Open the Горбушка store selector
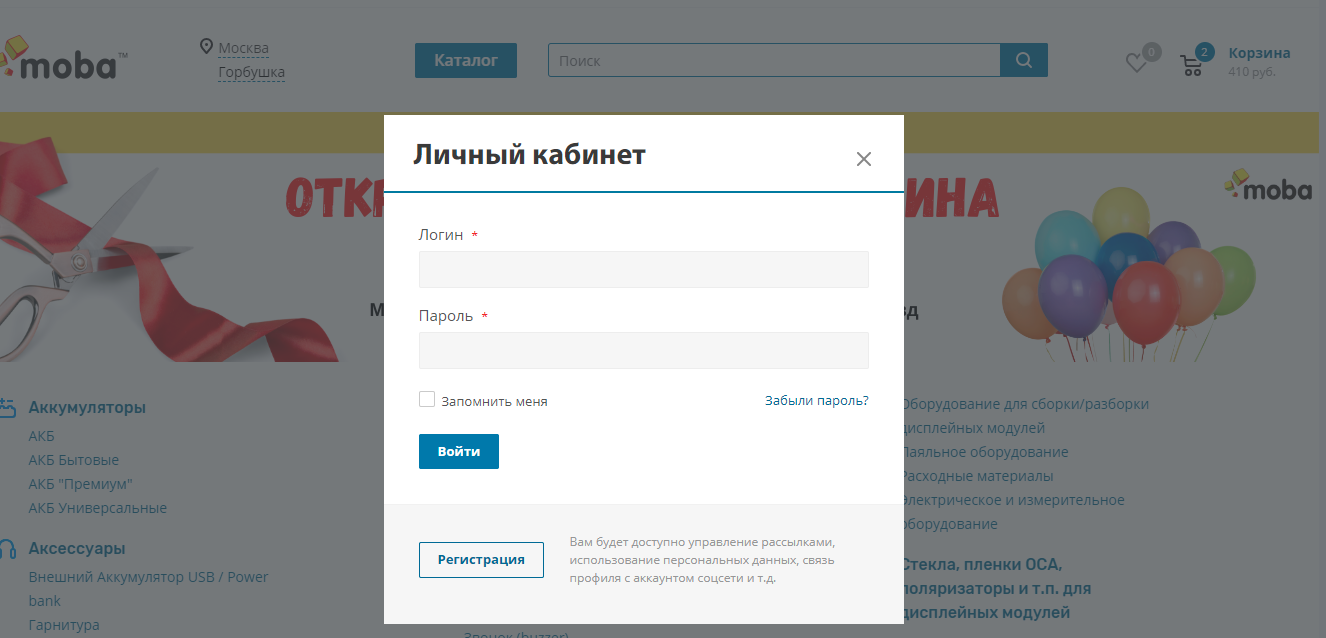The image size is (1326, 638). [x=251, y=72]
